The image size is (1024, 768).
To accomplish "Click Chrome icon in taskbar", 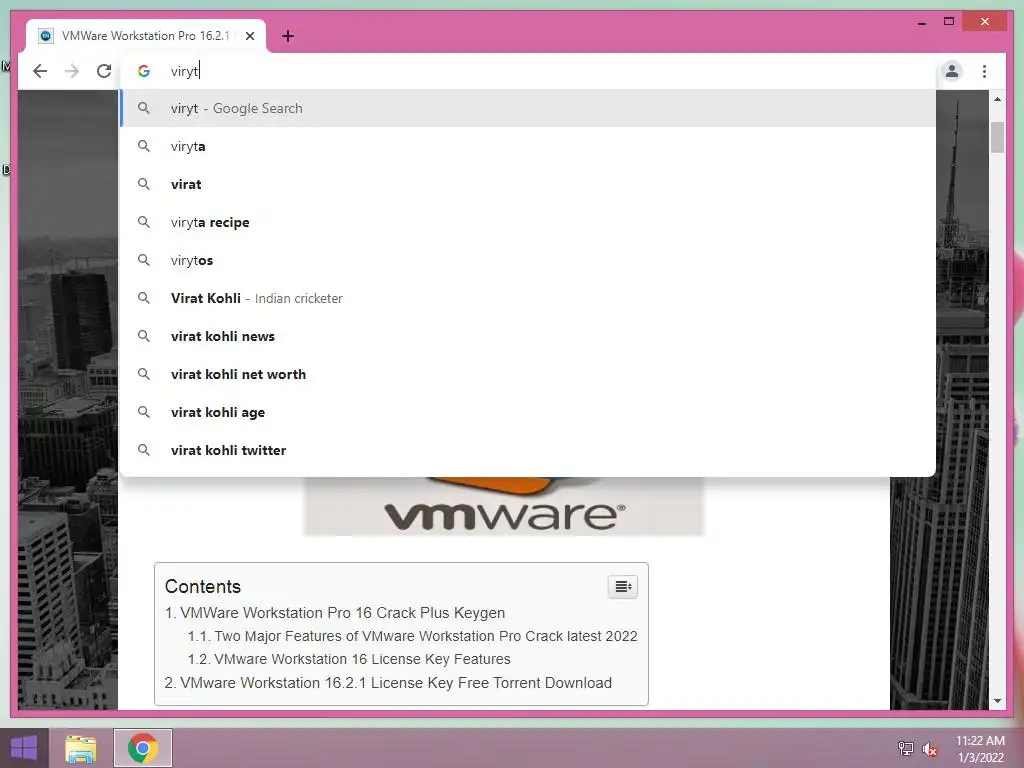I will click(x=143, y=748).
